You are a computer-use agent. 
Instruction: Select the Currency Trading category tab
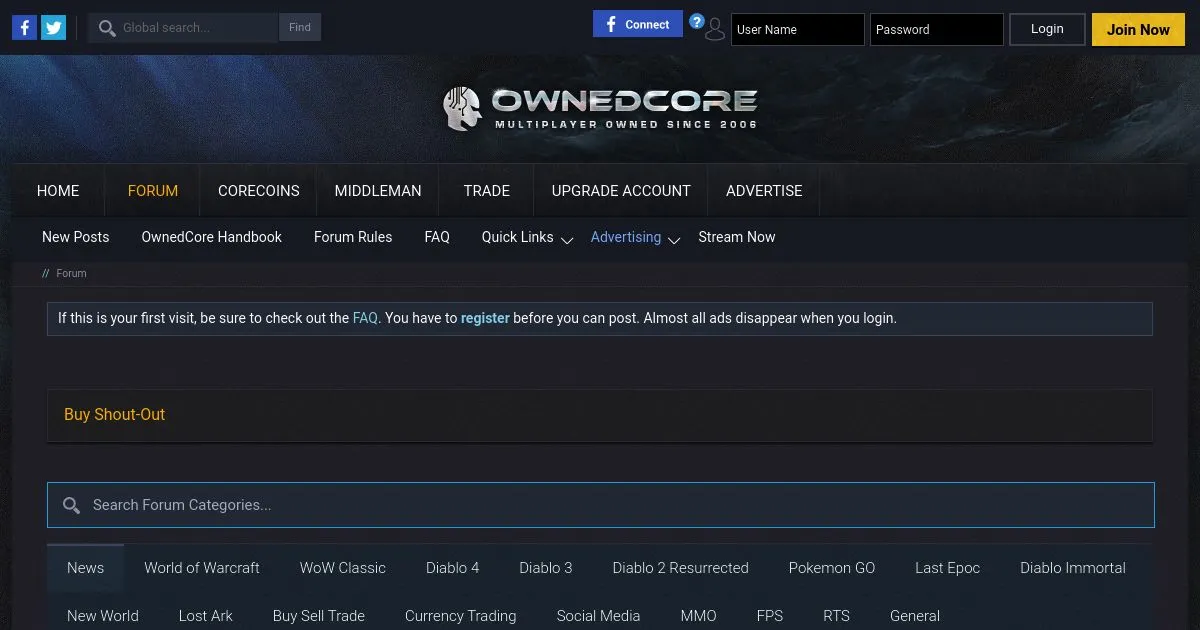pyautogui.click(x=461, y=616)
